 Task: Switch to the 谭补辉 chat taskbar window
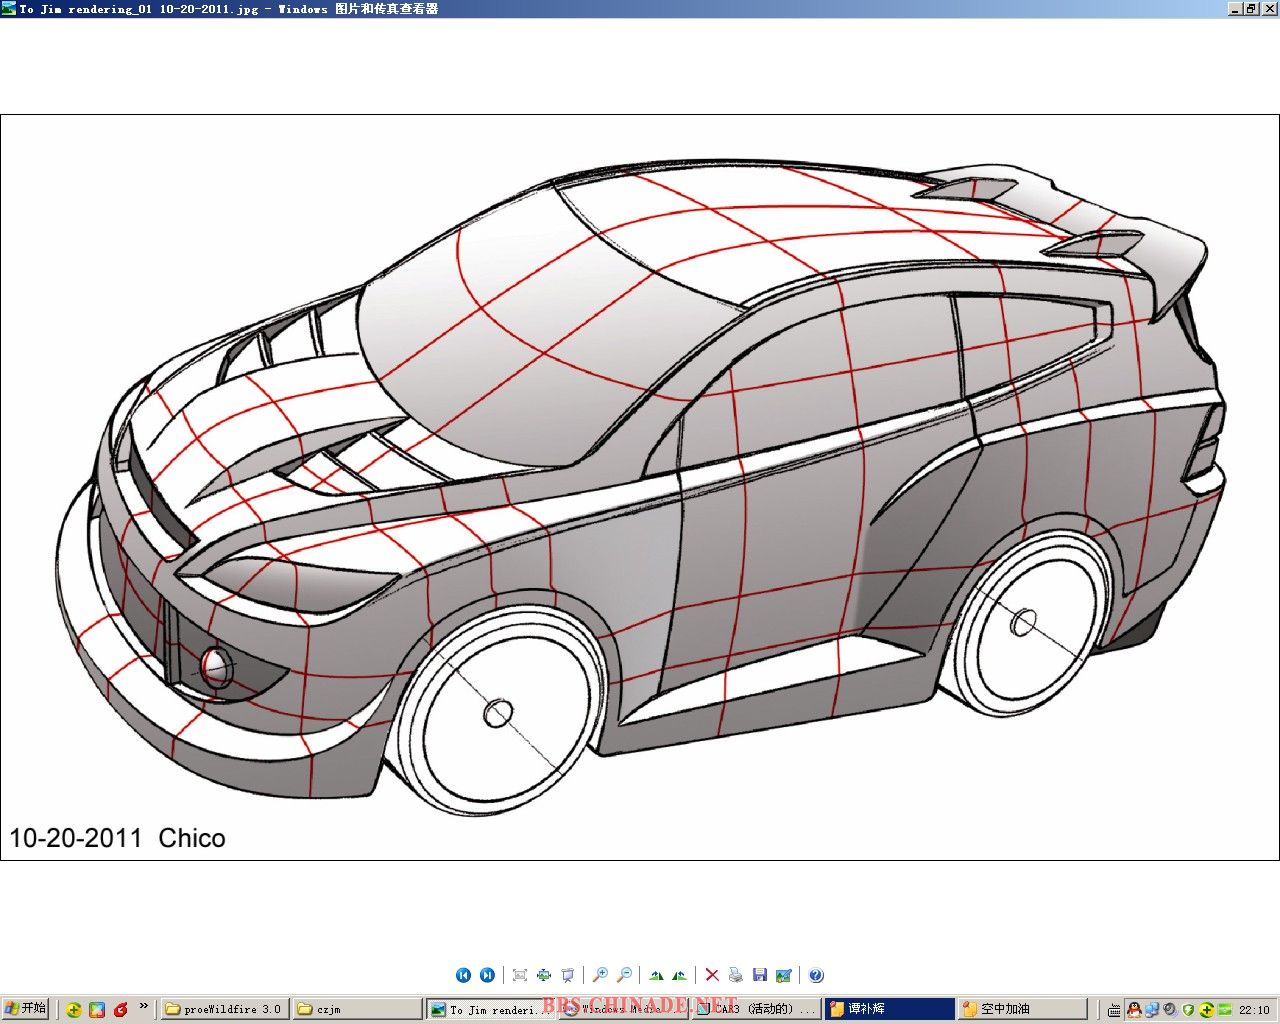[889, 1009]
